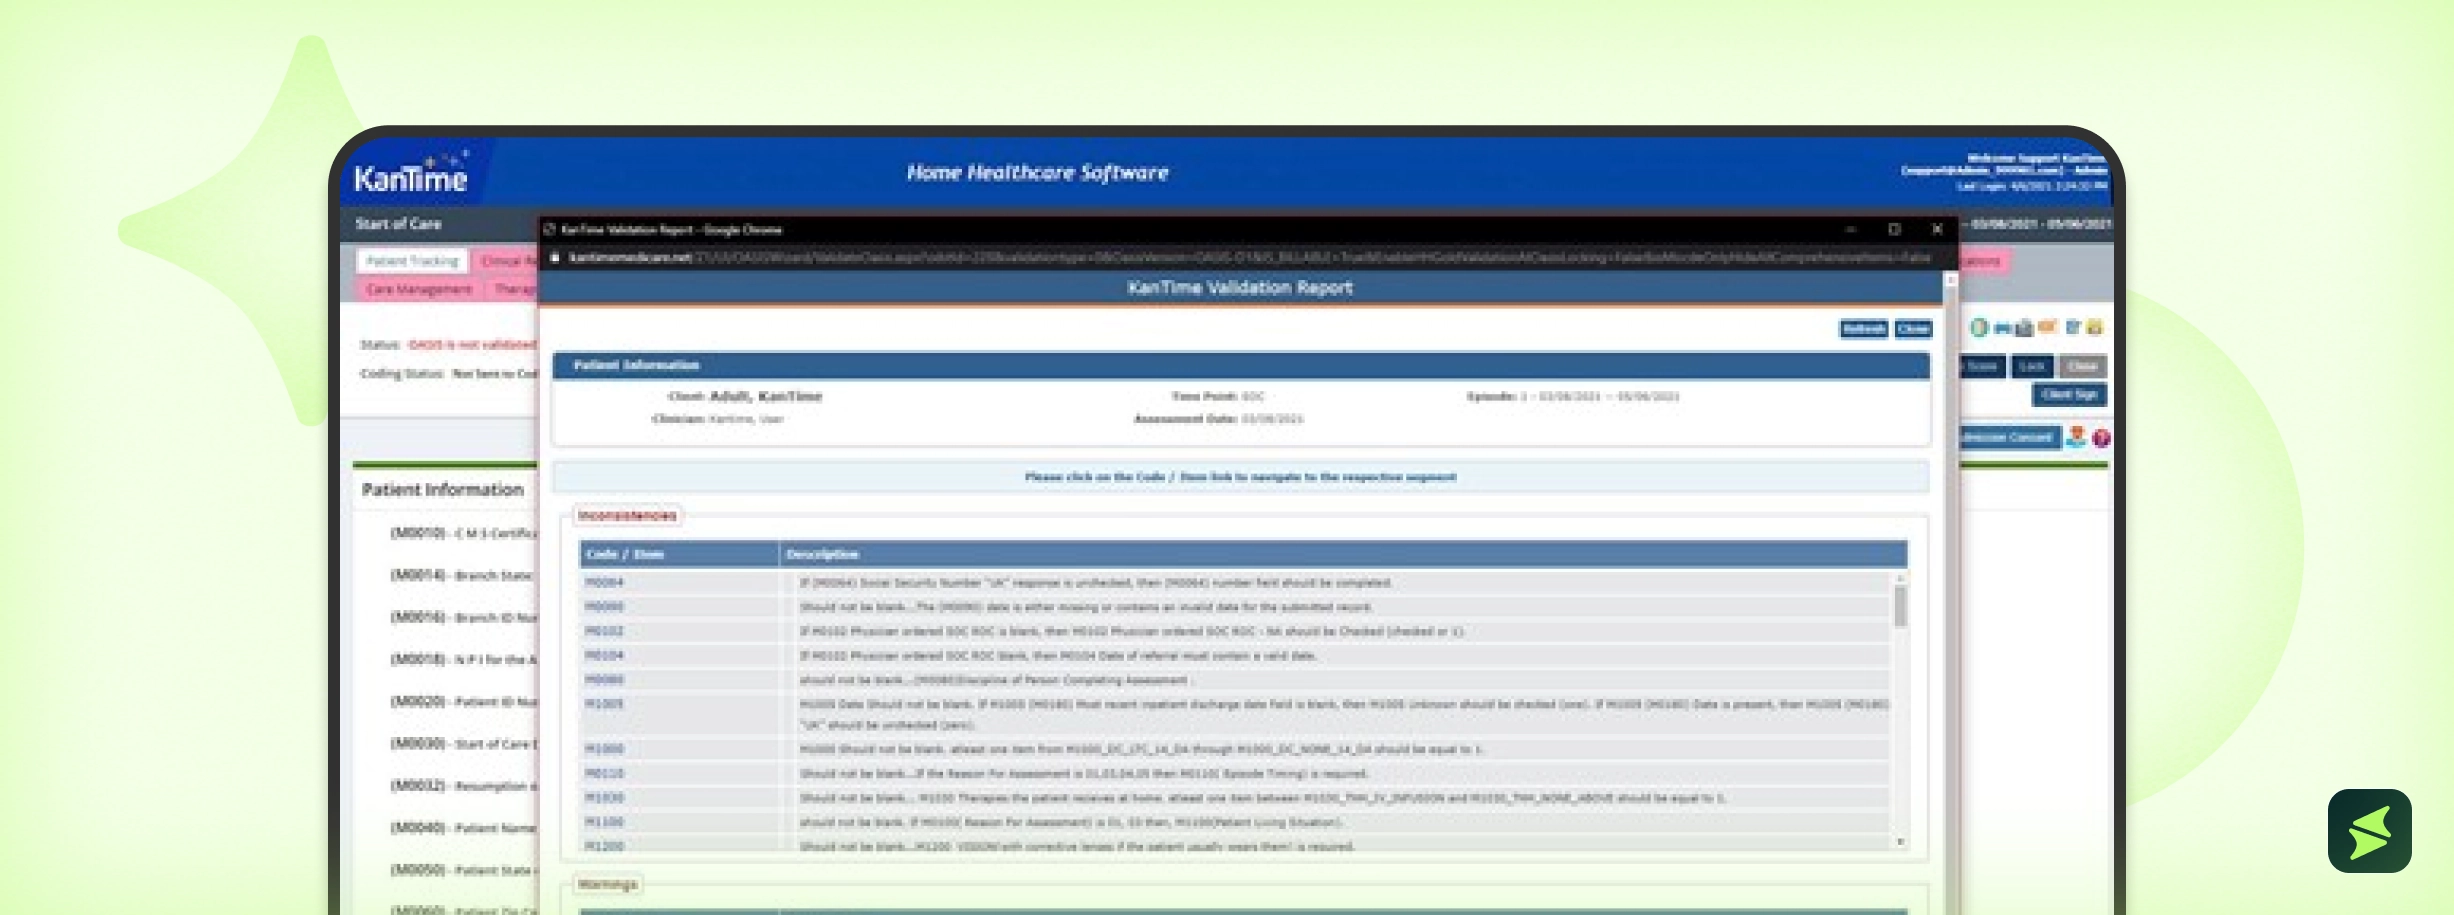Click the Lock button in Start of Care page
Viewport: 2454px width, 915px height.
(x=2031, y=367)
